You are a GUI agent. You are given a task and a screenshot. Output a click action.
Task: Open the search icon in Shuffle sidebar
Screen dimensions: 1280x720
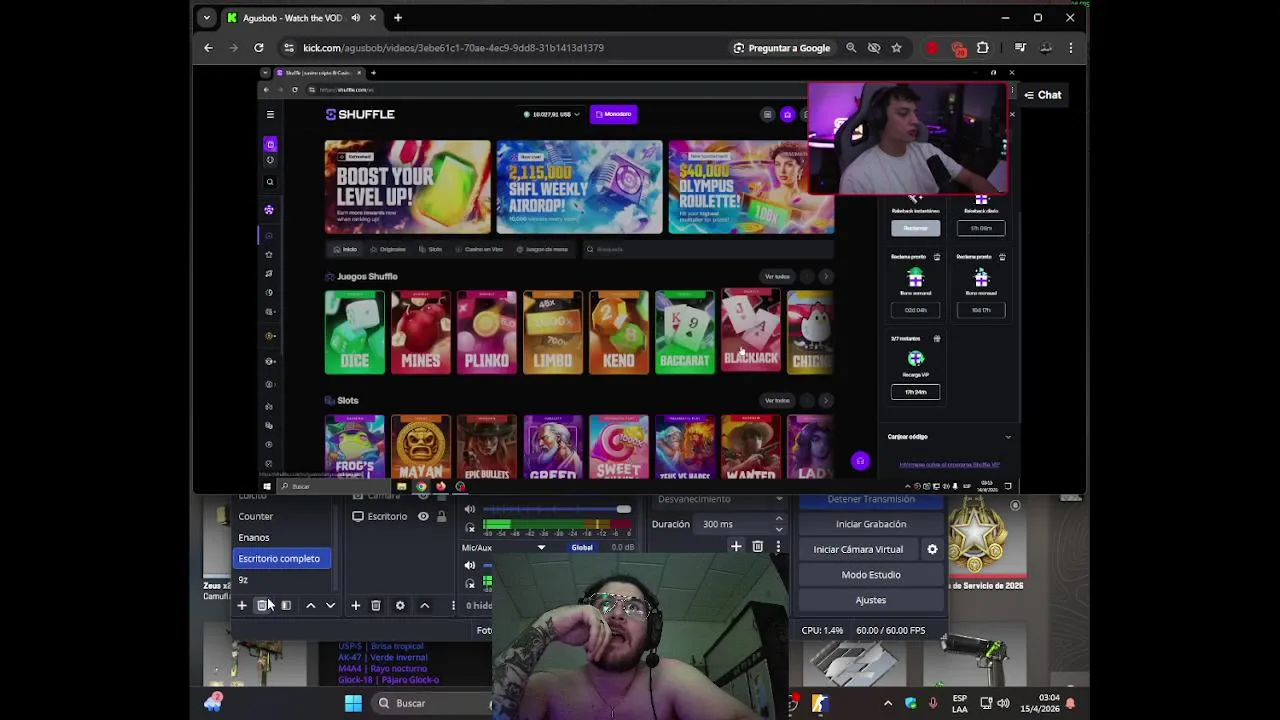(x=269, y=182)
